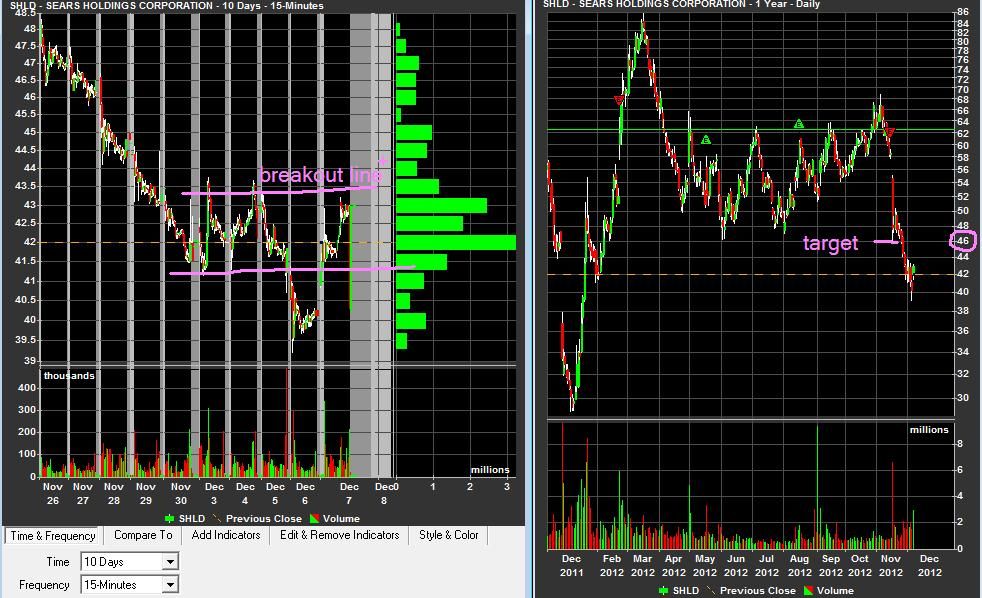This screenshot has height=598, width=982.
Task: Click the 'breakout line' annotation text
Action: pyautogui.click(x=320, y=175)
